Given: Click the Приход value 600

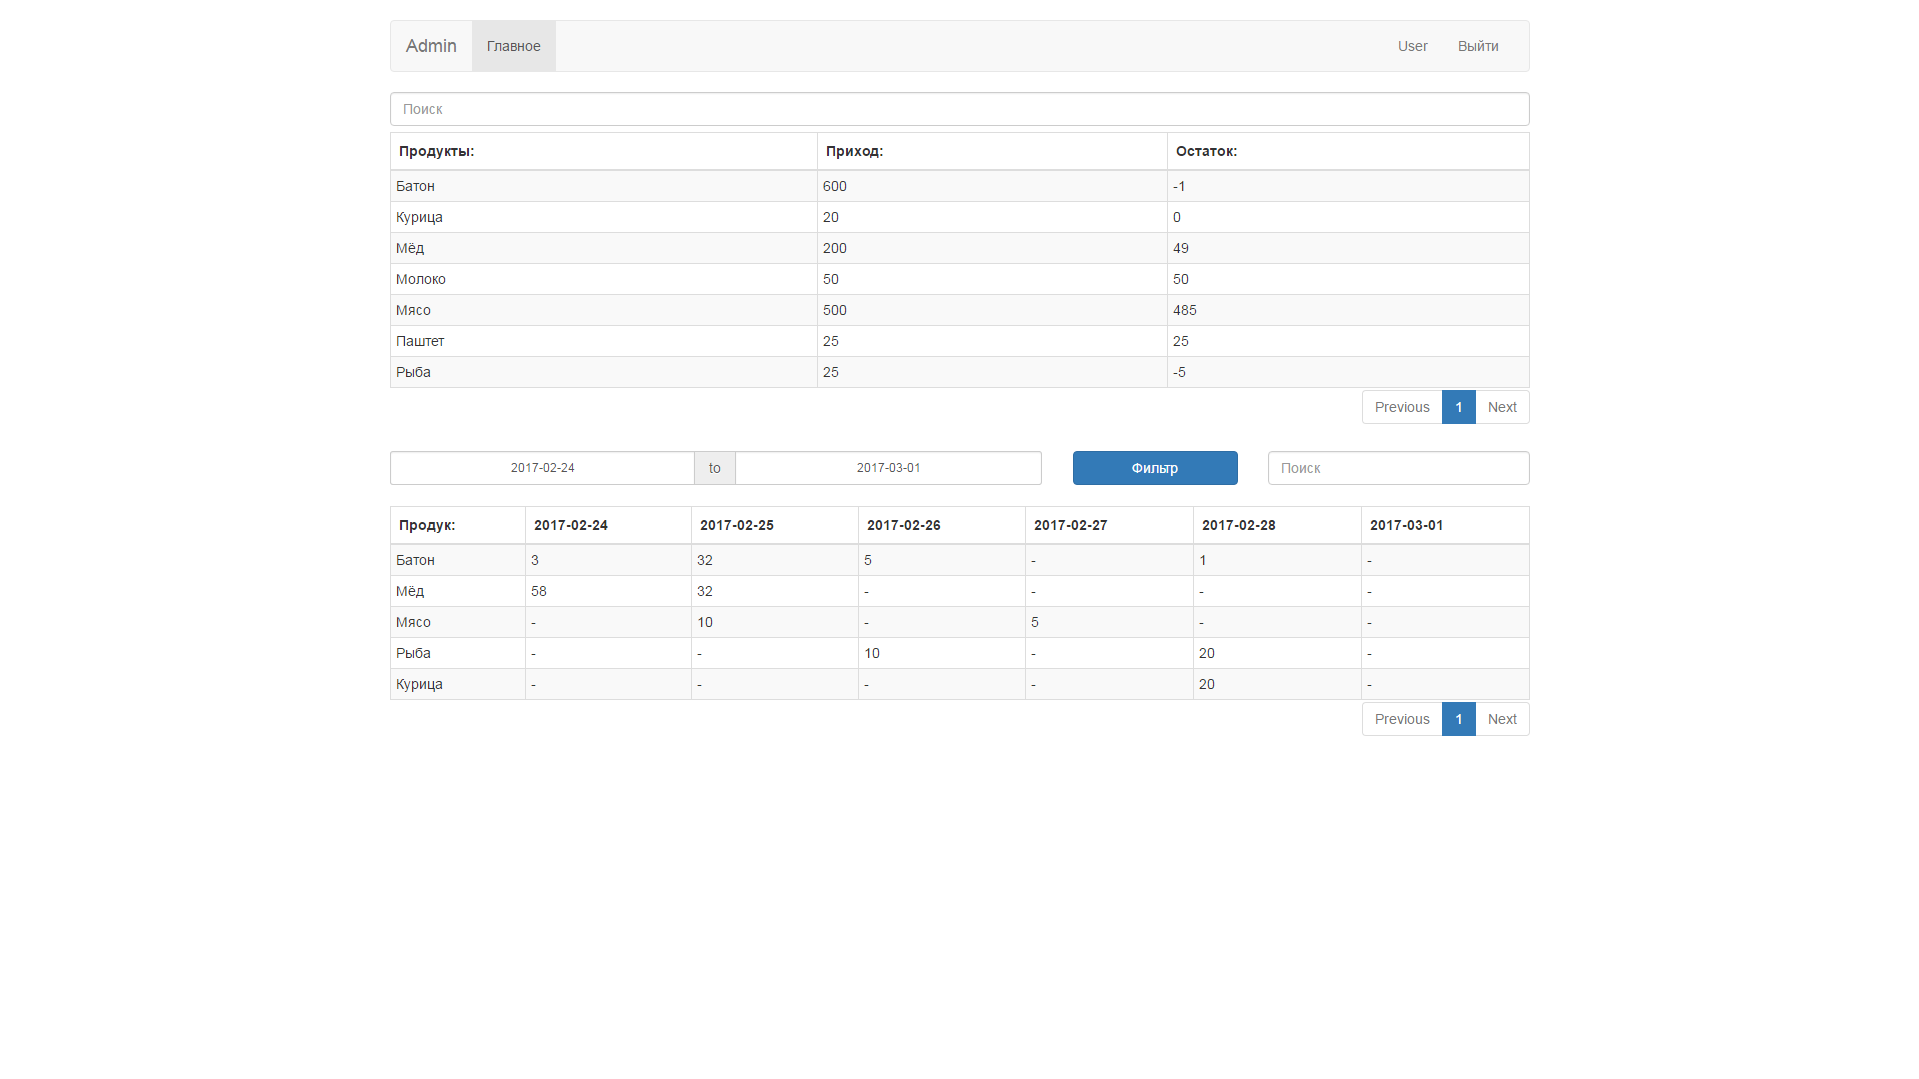Looking at the screenshot, I should (x=835, y=186).
